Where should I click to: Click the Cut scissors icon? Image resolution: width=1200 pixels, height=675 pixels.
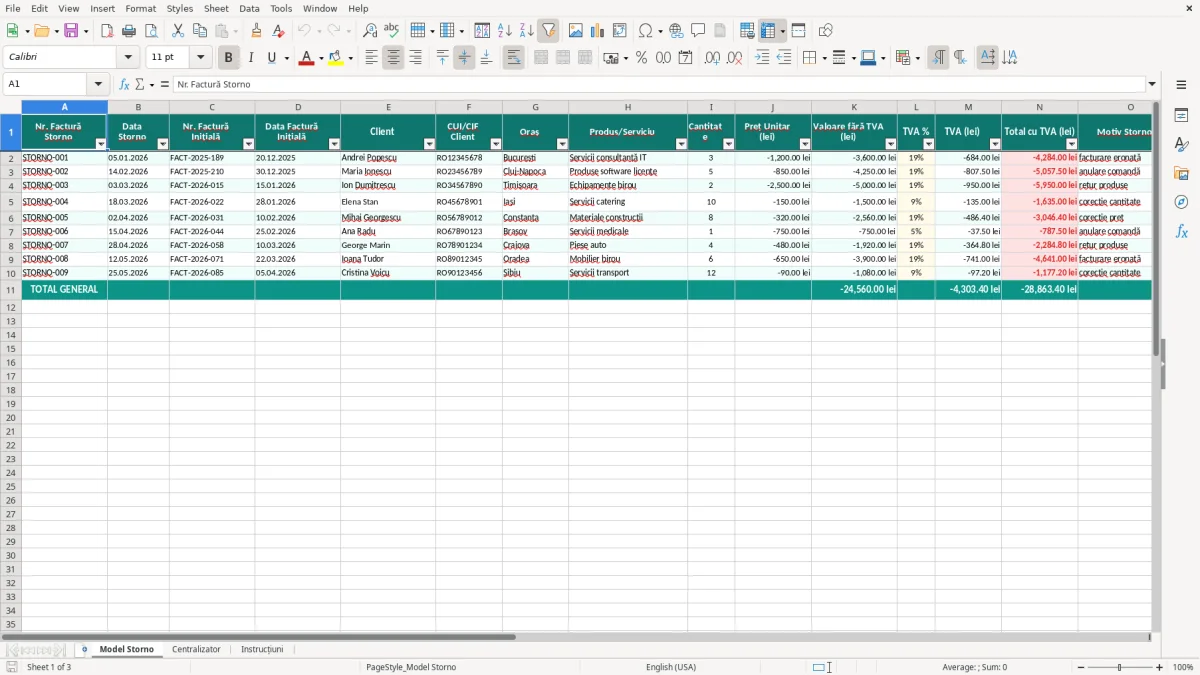178,31
